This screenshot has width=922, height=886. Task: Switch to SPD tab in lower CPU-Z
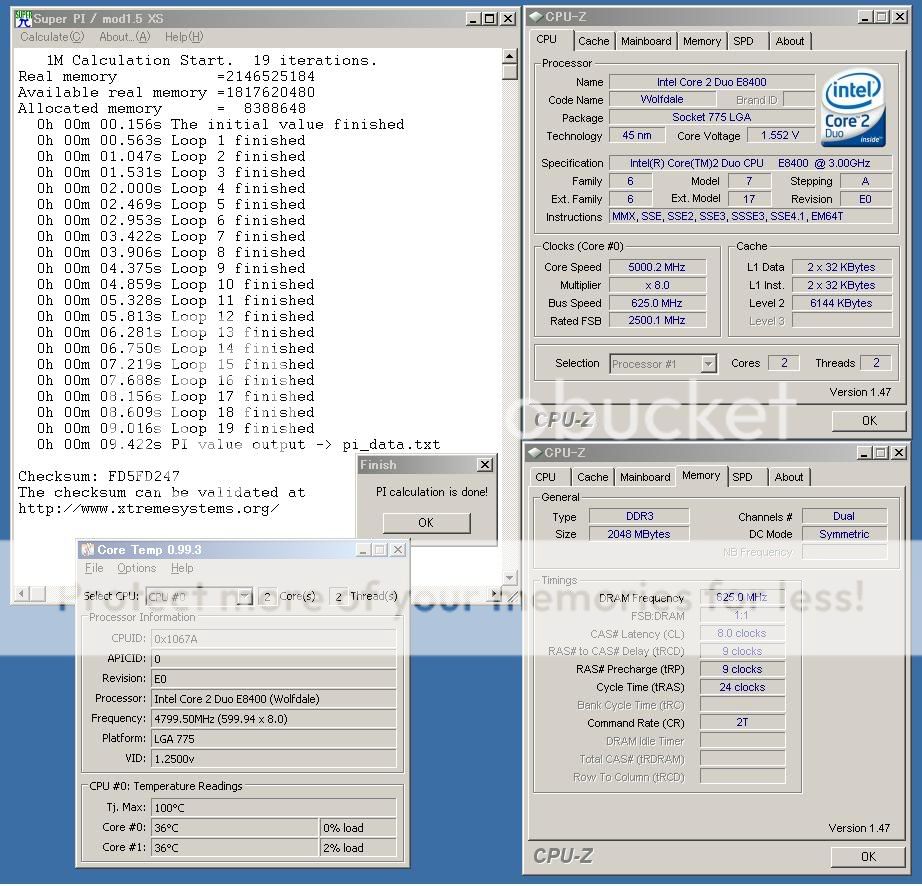click(742, 477)
